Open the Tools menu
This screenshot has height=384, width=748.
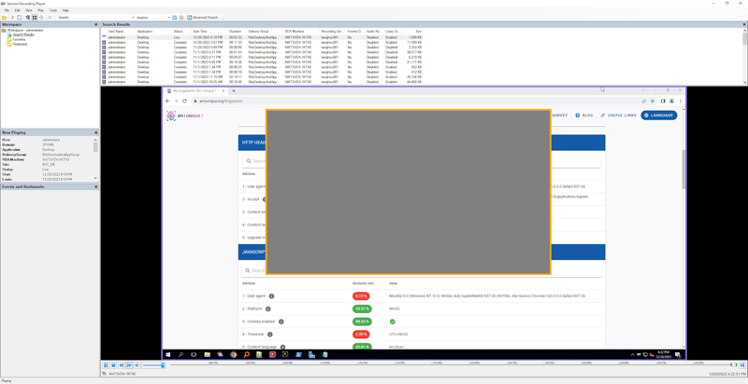point(53,10)
